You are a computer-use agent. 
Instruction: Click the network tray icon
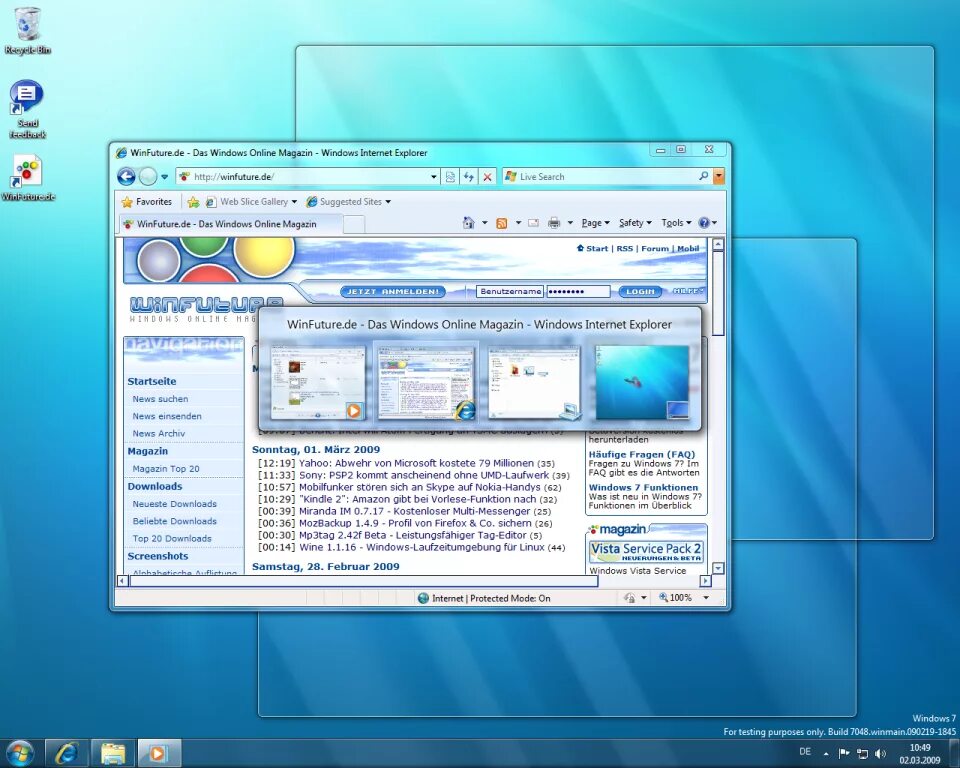point(862,753)
